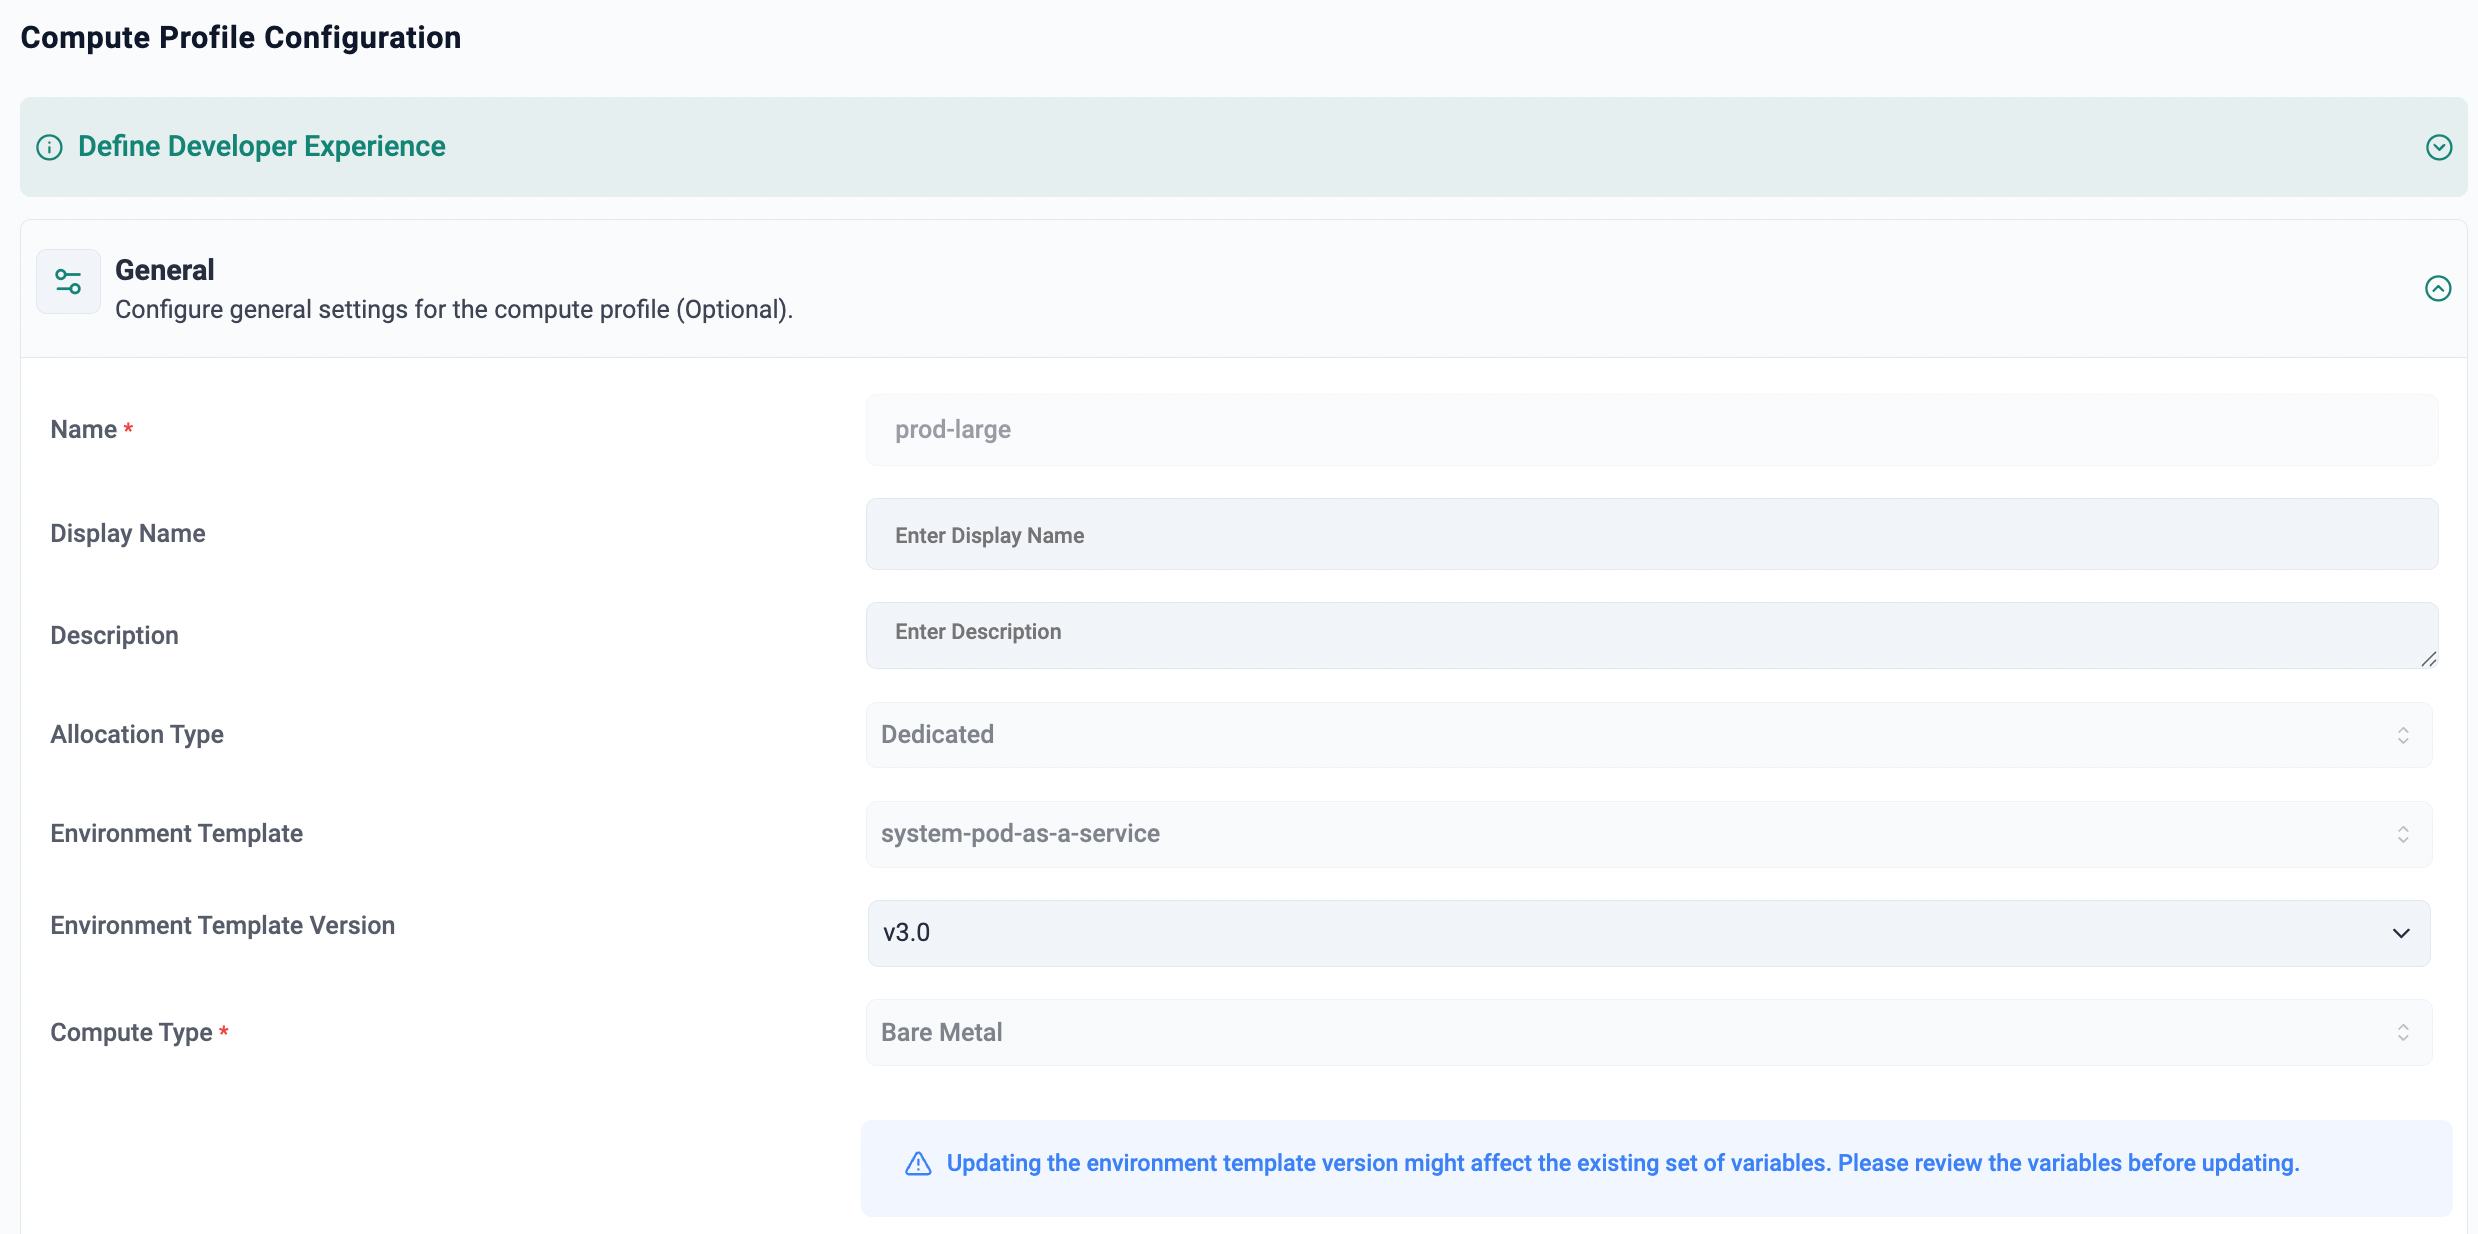Click Allocation Type up-down arrows icon
The height and width of the screenshot is (1234, 2478).
pos(2402,735)
